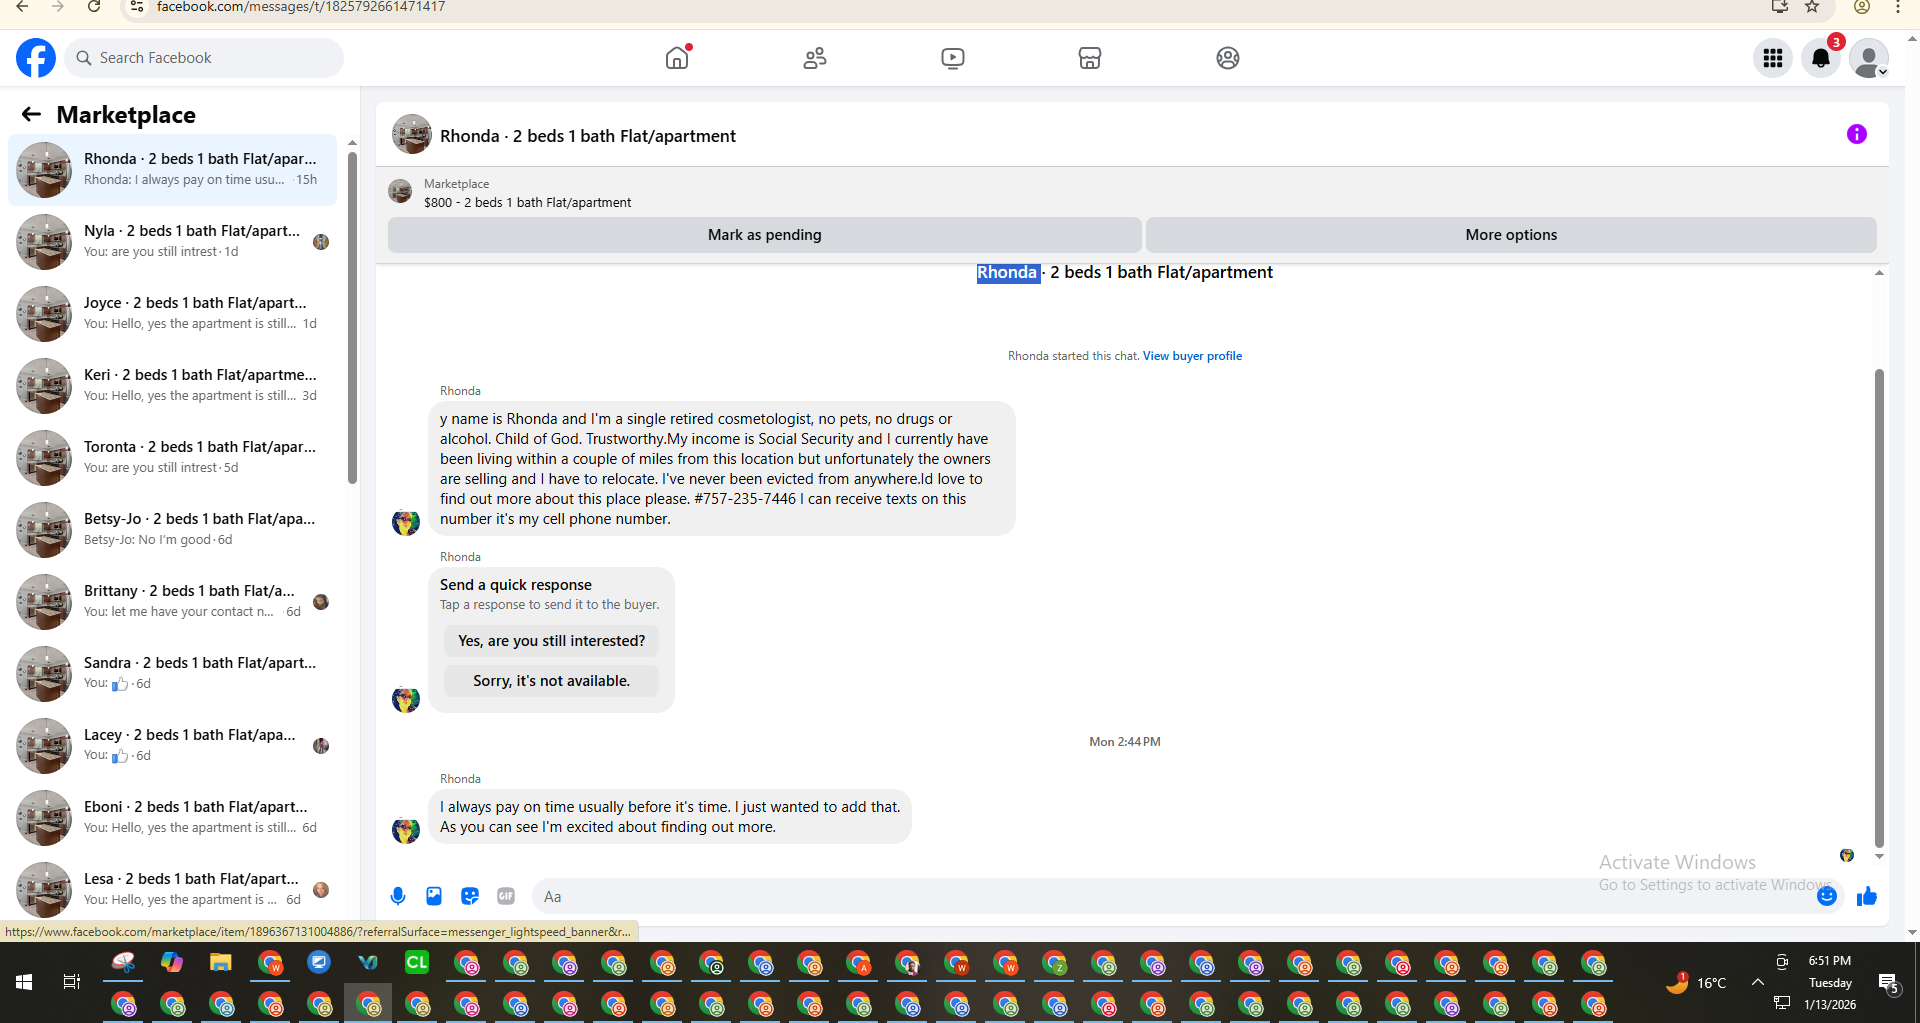Viewport: 1920px width, 1023px height.
Task: Choose a GIF icon
Action: tap(506, 896)
